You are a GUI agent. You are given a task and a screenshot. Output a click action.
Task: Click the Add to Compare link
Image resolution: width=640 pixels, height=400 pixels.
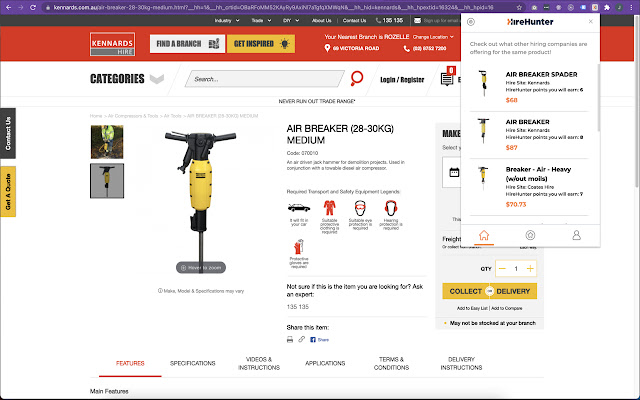pyautogui.click(x=507, y=308)
